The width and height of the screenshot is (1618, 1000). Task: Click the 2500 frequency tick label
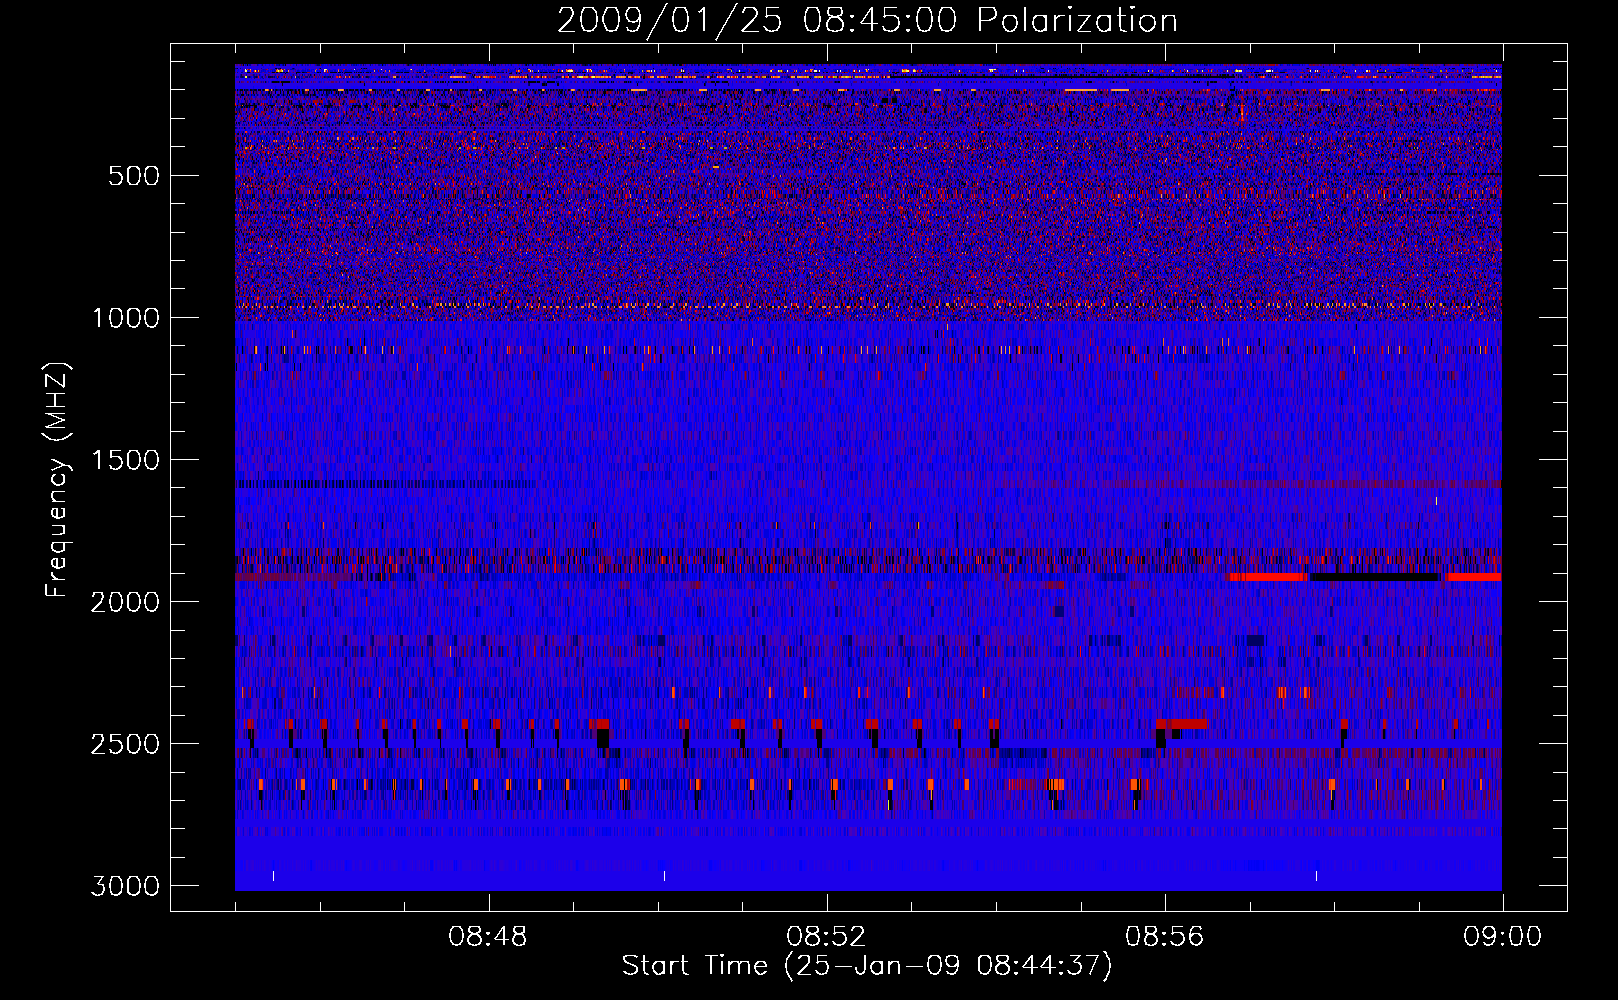pyautogui.click(x=125, y=744)
